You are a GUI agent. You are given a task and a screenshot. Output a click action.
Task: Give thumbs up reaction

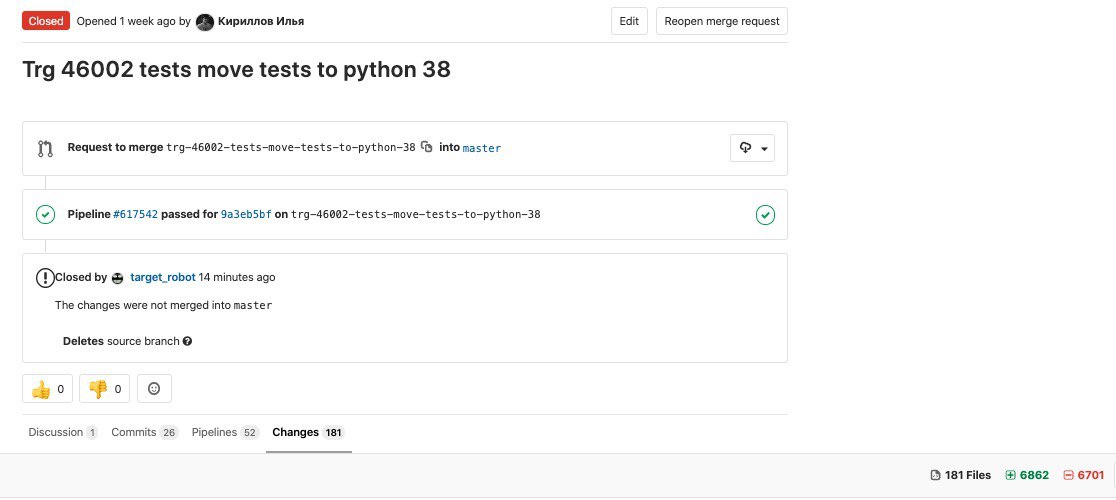pos(48,389)
